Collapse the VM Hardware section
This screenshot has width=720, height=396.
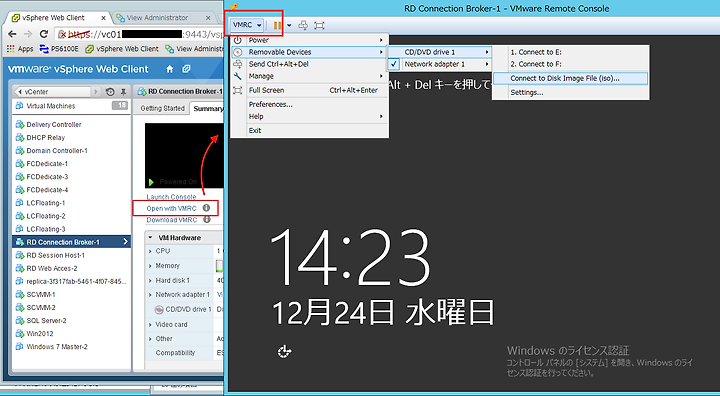(151, 238)
